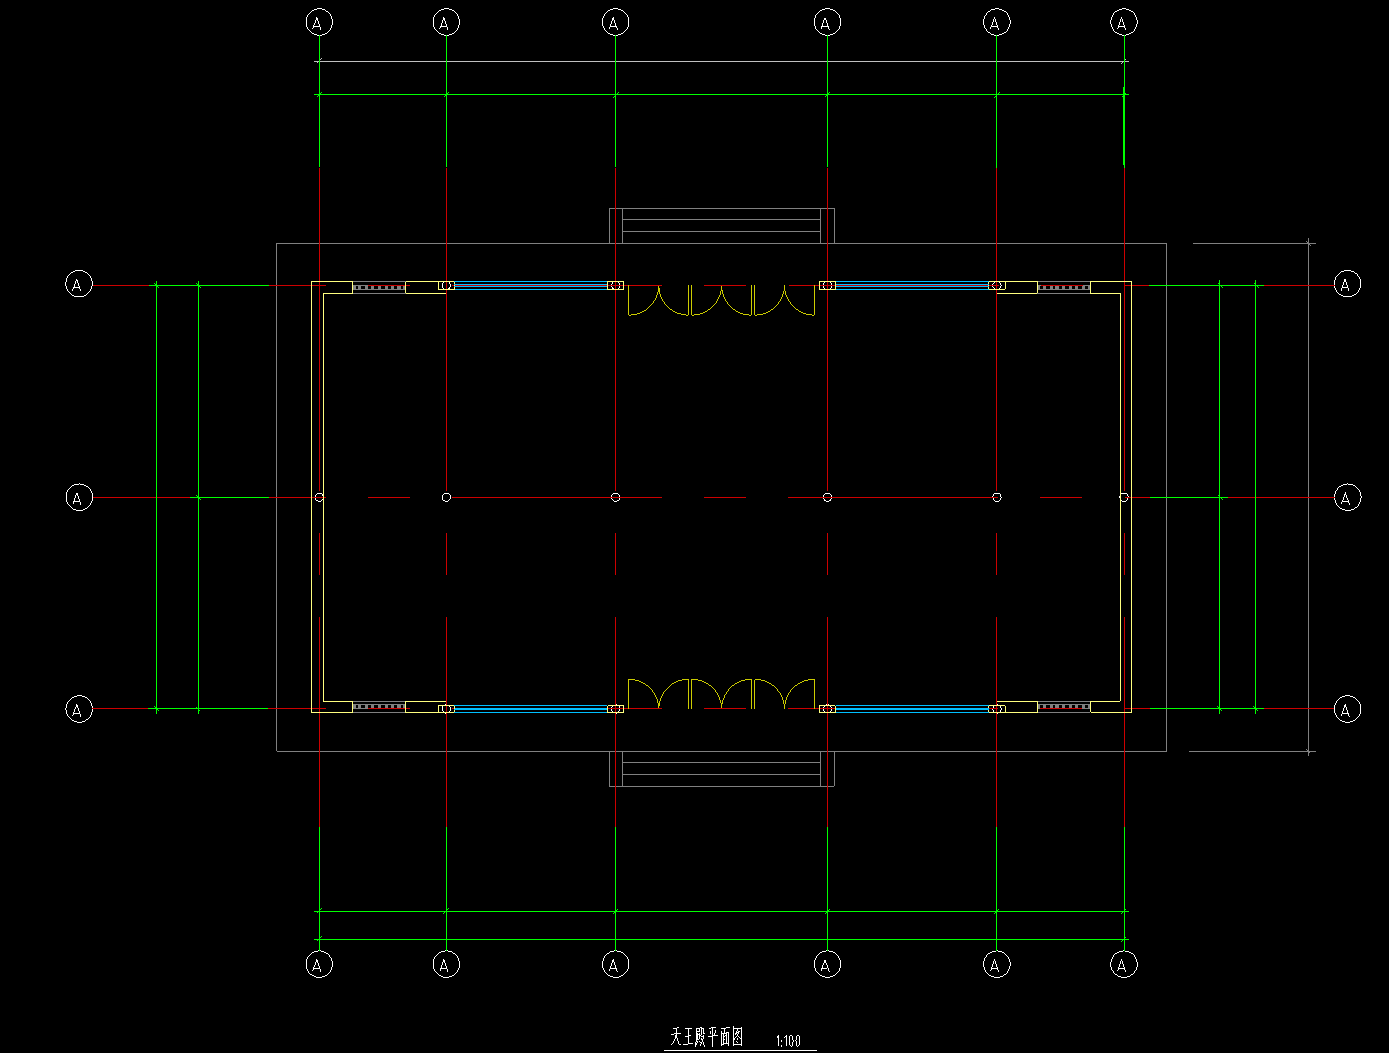Image resolution: width=1389 pixels, height=1053 pixels.
Task: Select the blue window on south wall left
Action: pos(531,709)
